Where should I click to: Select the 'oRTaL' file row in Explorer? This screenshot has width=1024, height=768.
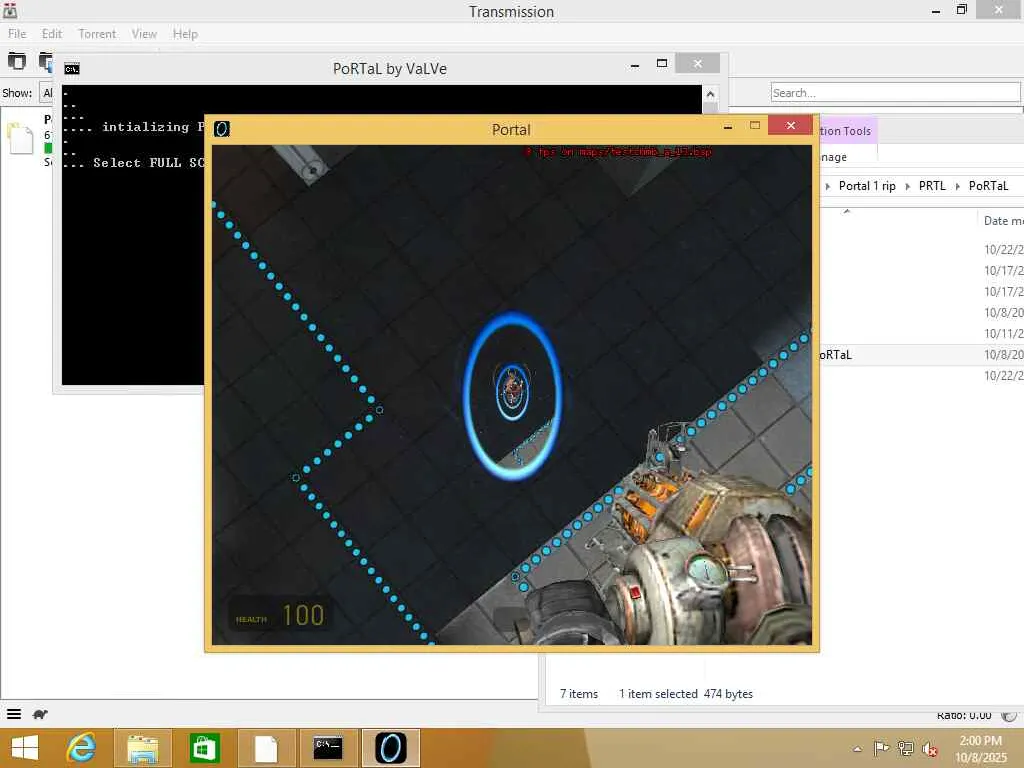921,355
